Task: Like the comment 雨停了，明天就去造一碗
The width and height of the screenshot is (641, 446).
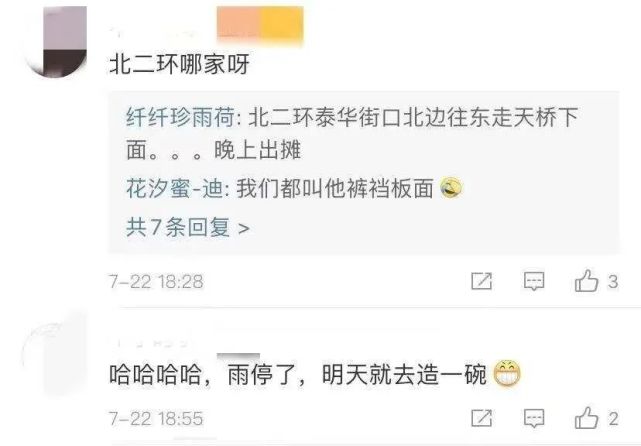Action: [x=596, y=418]
